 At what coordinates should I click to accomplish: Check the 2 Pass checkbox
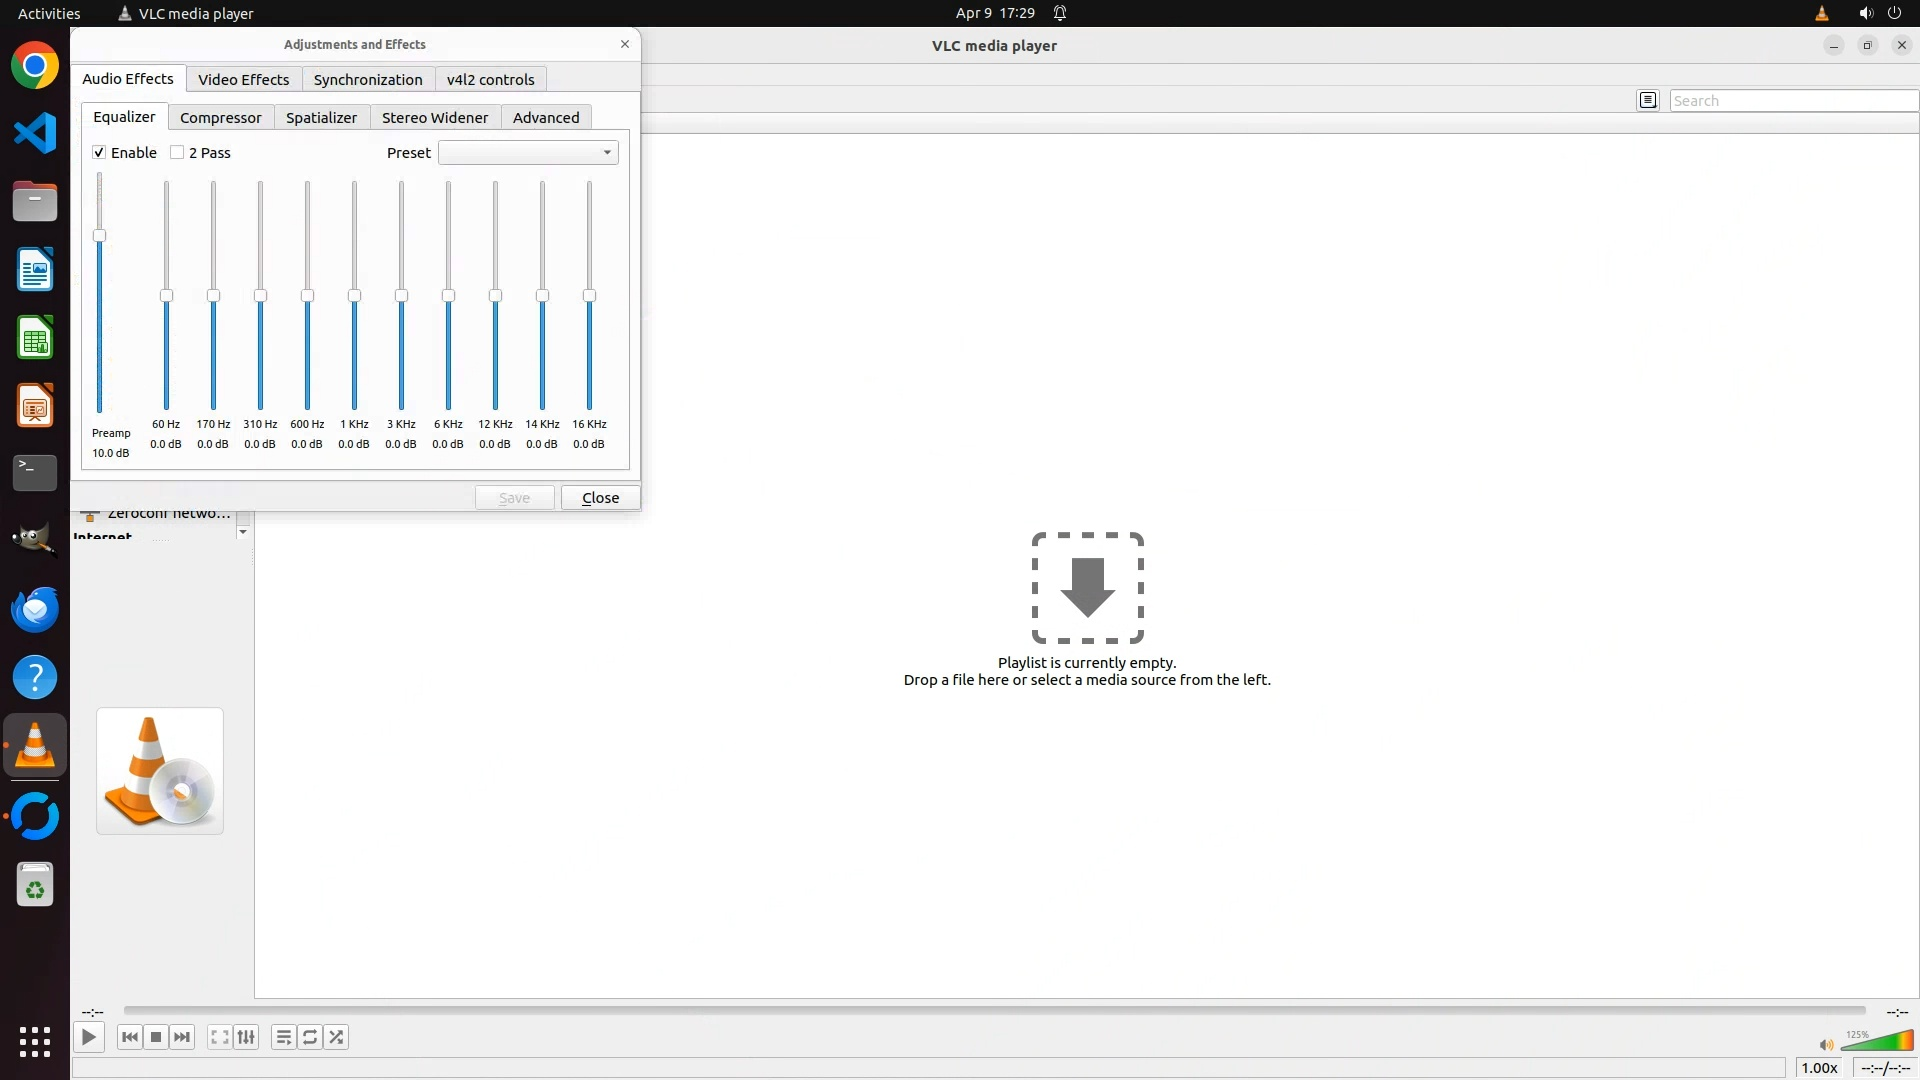tap(177, 152)
